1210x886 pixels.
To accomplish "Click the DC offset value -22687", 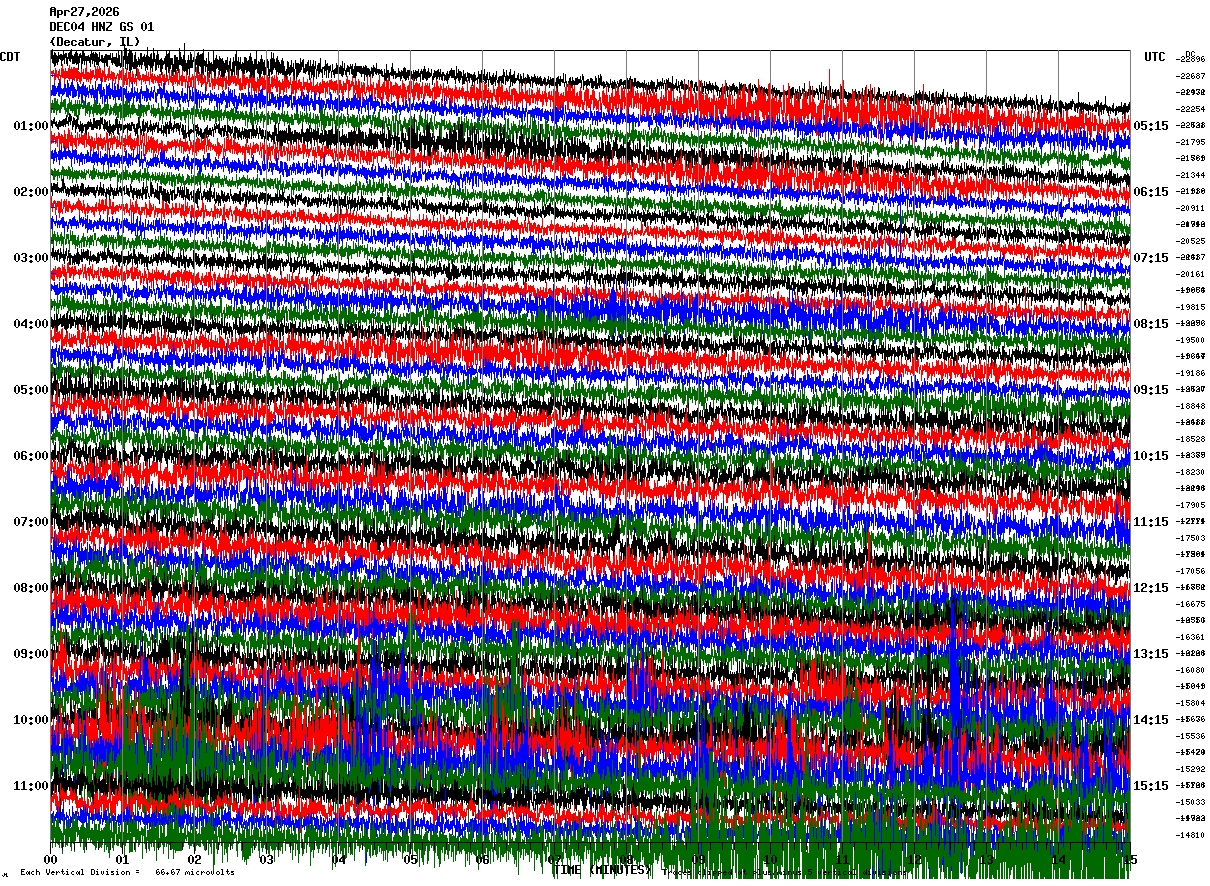I will 1192,76.
